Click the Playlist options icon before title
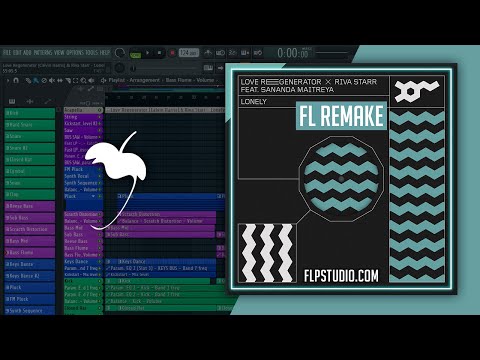Screen dimensions: 480x360 tap(104, 80)
